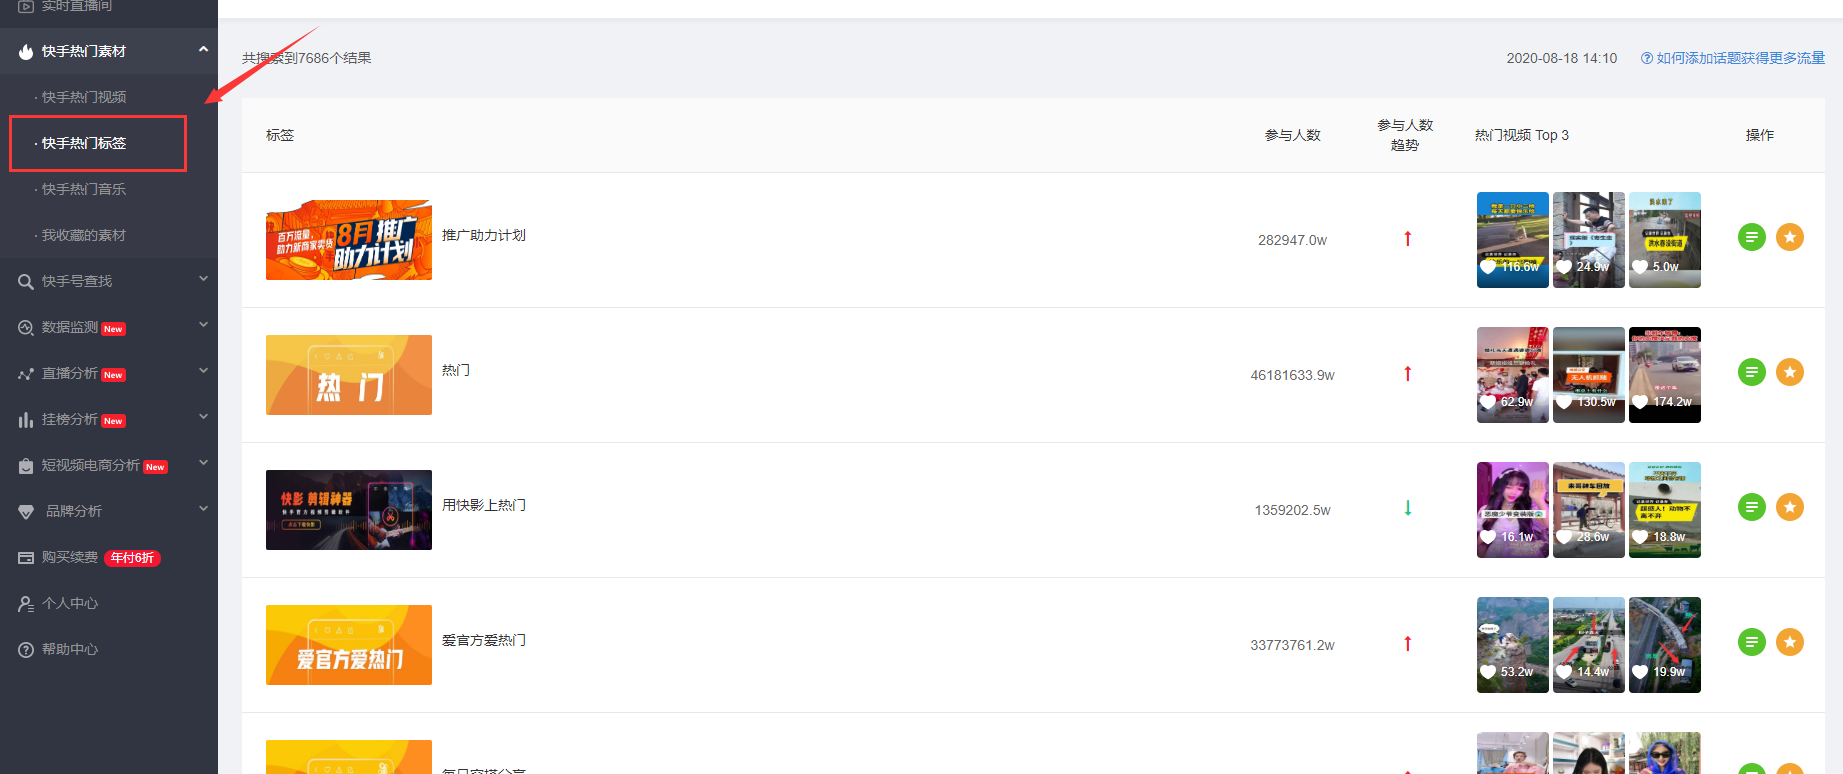
Task: Open details list icon for 推广助力计划
Action: tap(1752, 237)
